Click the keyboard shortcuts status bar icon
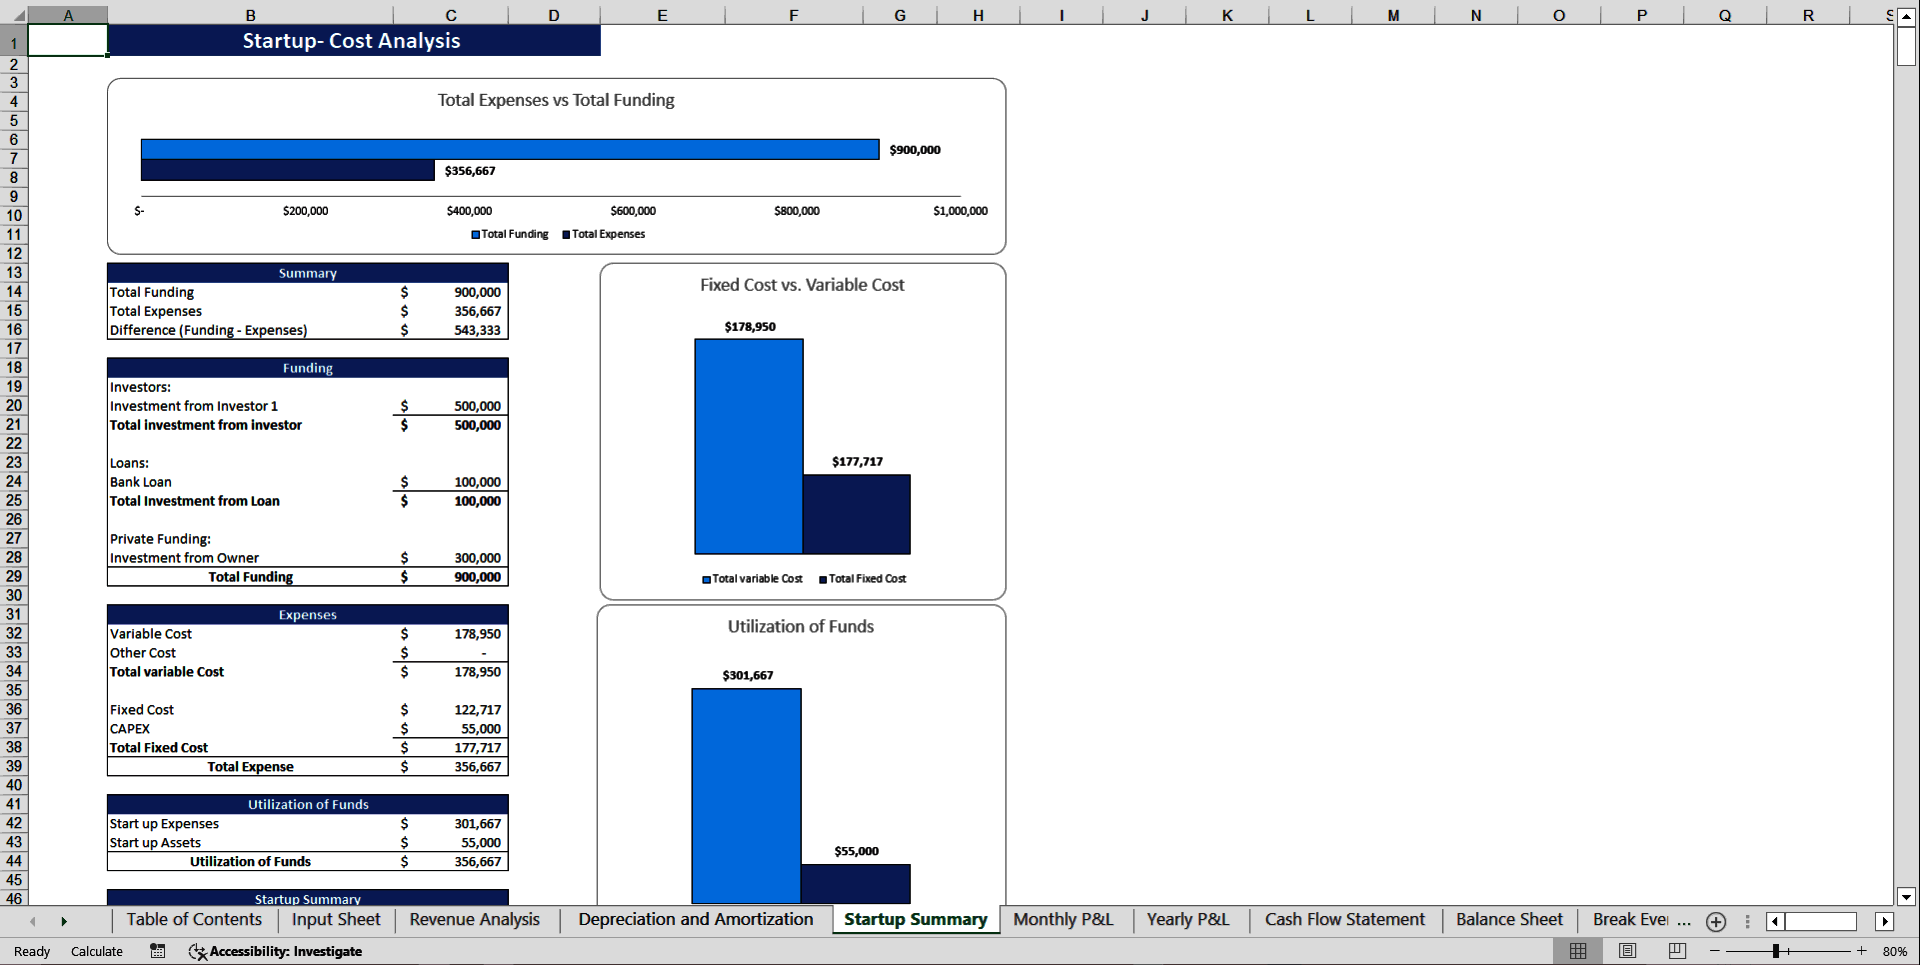Screen dimensions: 1920x965 tap(157, 951)
